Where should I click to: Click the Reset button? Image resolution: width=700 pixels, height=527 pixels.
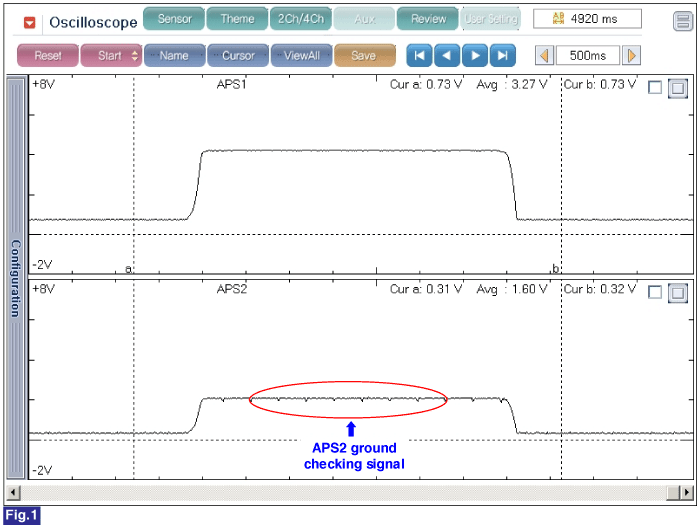[x=48, y=55]
